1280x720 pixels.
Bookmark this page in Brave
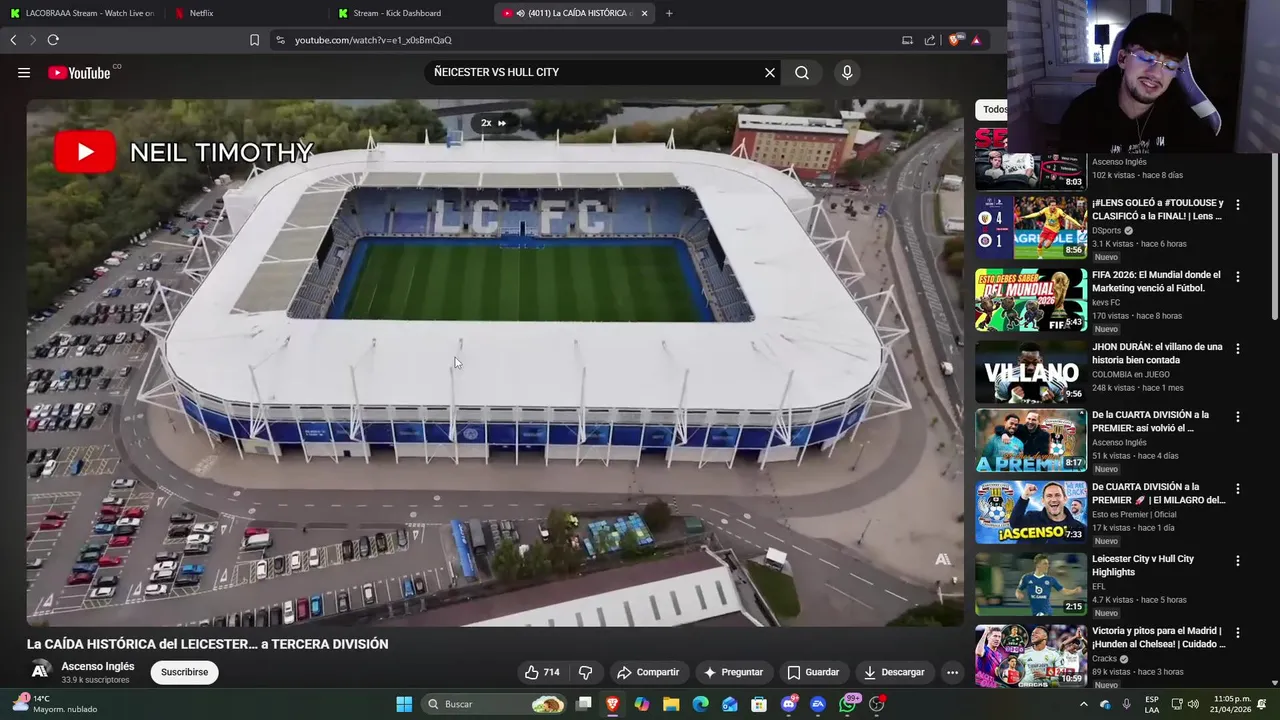254,40
